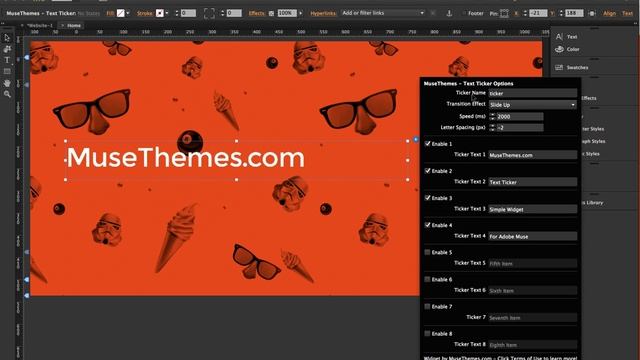Uncheck the Enable 1 checkbox
640x360 pixels.
tap(427, 144)
